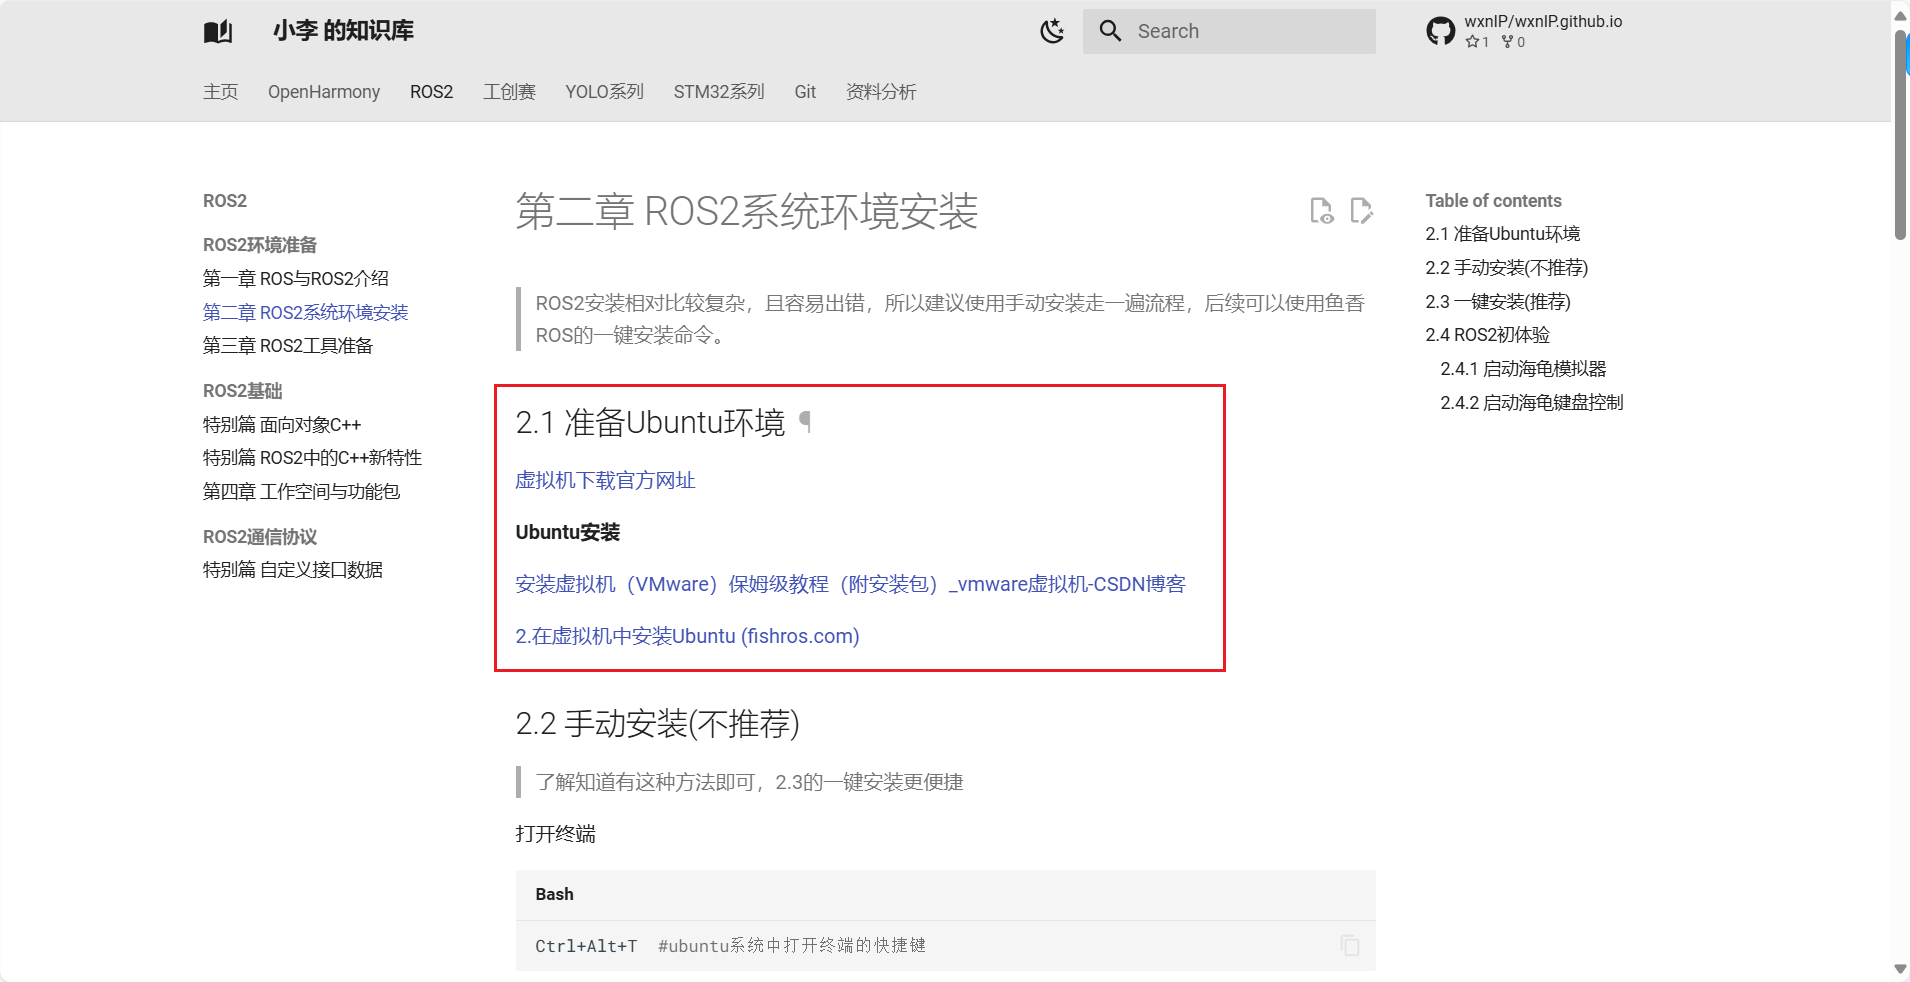Toggle dark mode with the moon icon
The height and width of the screenshot is (982, 1910).
[1052, 32]
